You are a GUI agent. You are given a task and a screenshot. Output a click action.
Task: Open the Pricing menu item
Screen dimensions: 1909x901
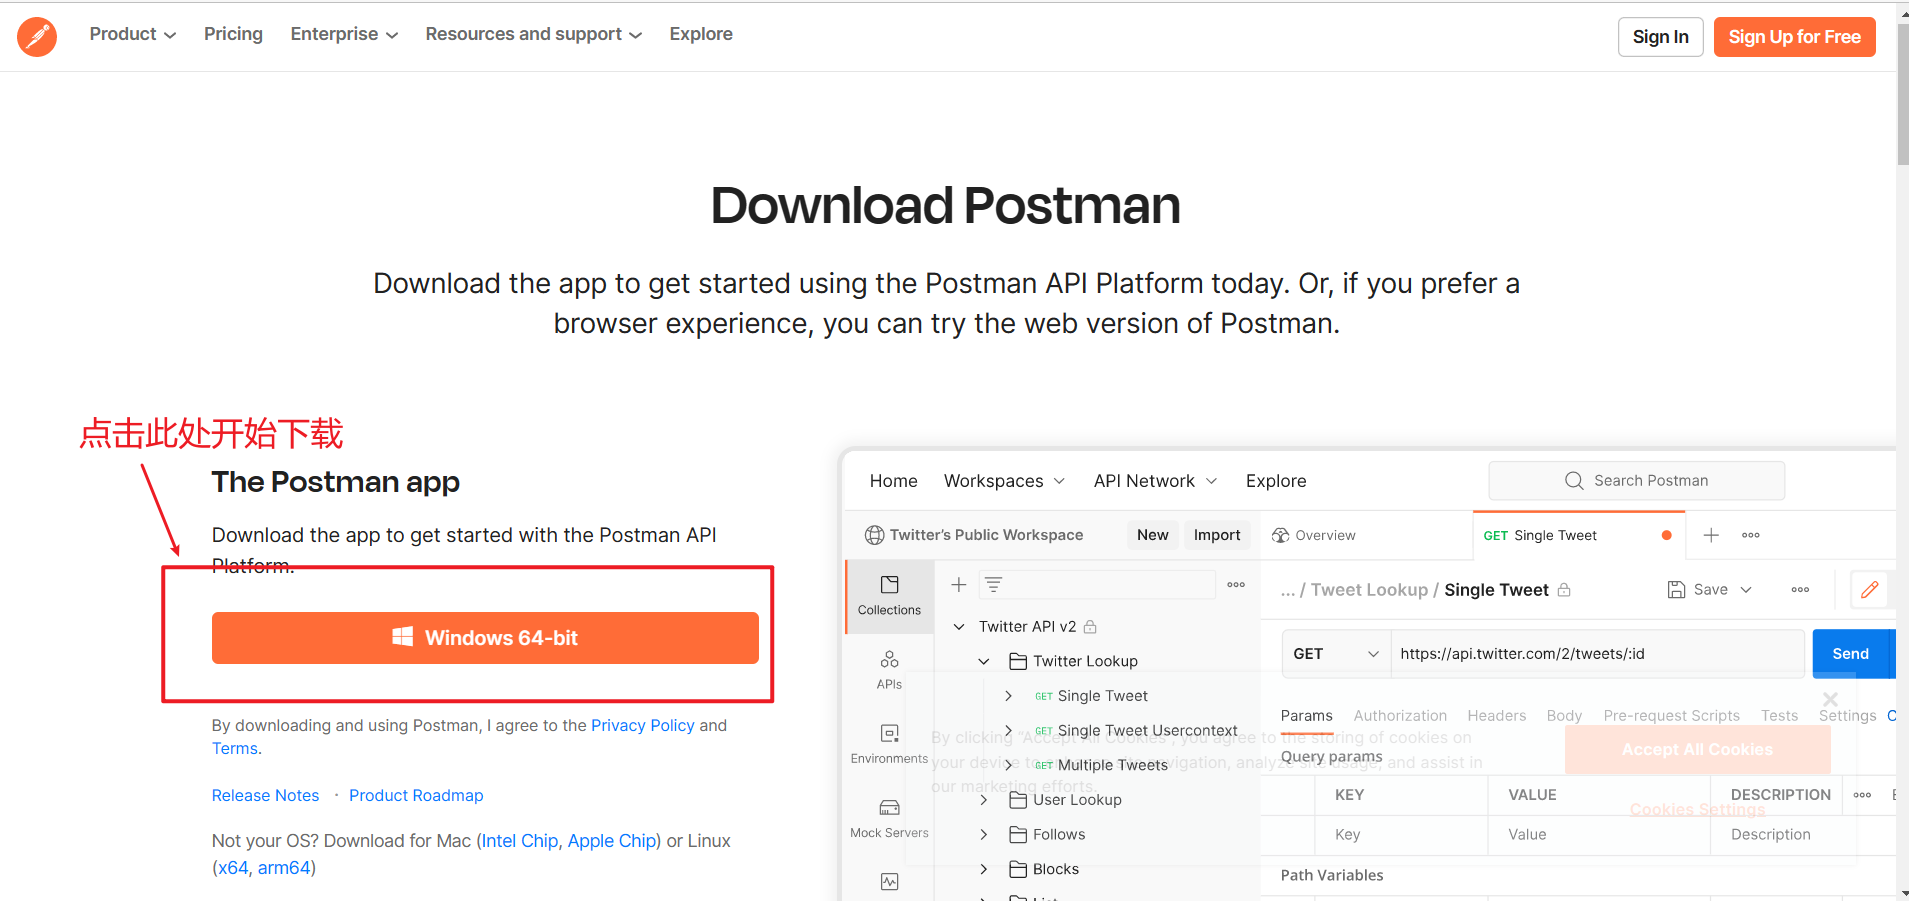[233, 33]
